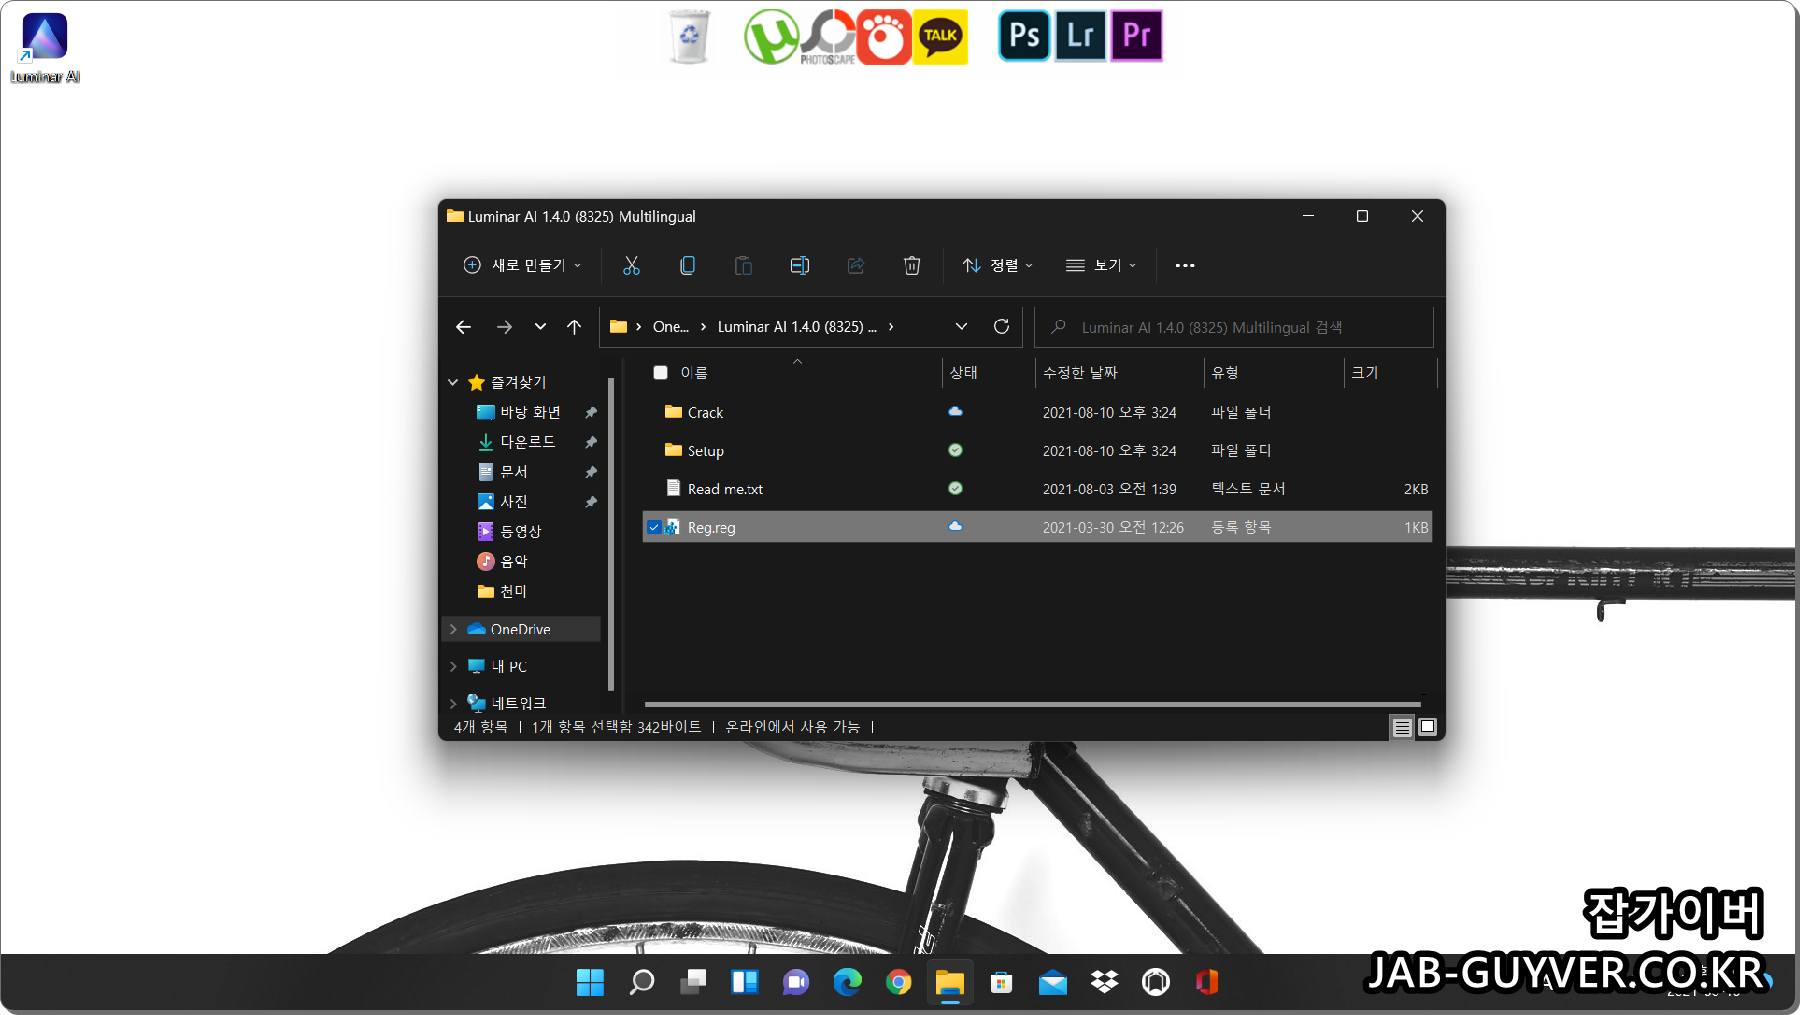Select 문서 in navigation pane
Screen dimensions: 1800x1015
513,472
